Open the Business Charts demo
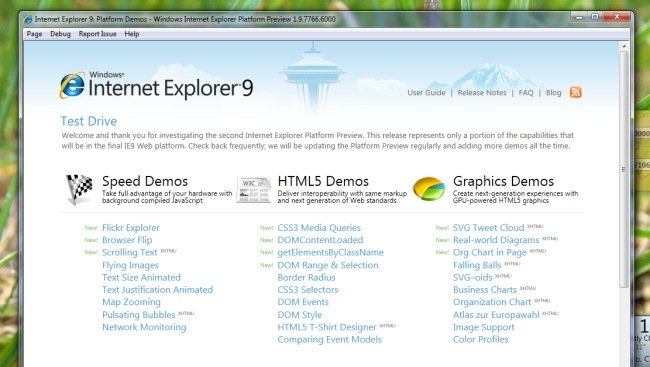The height and width of the screenshot is (367, 650). [x=485, y=289]
